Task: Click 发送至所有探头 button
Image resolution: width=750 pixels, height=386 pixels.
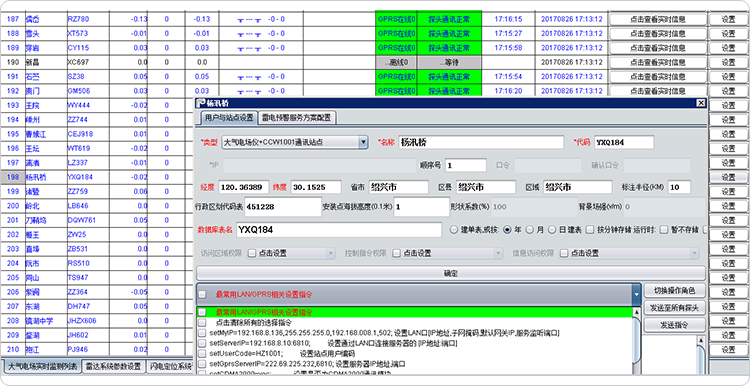Action: coord(674,308)
